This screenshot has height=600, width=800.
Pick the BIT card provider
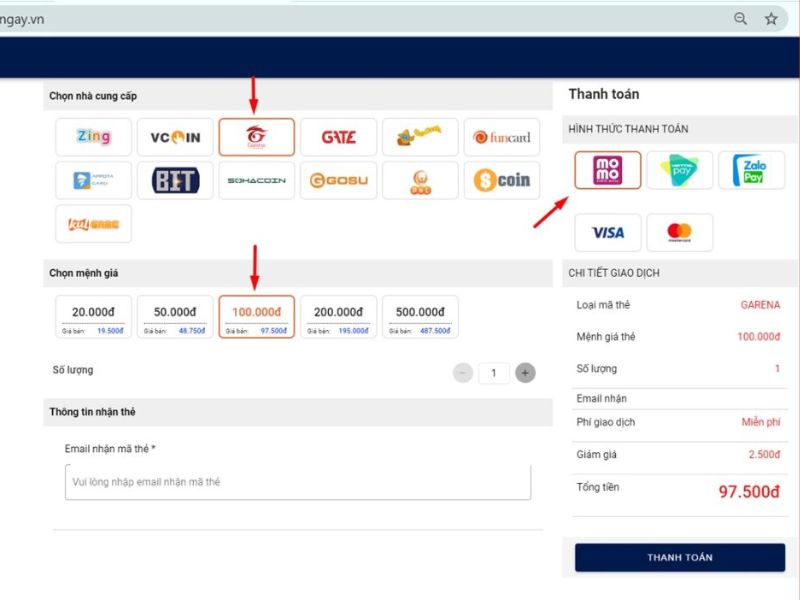point(175,180)
